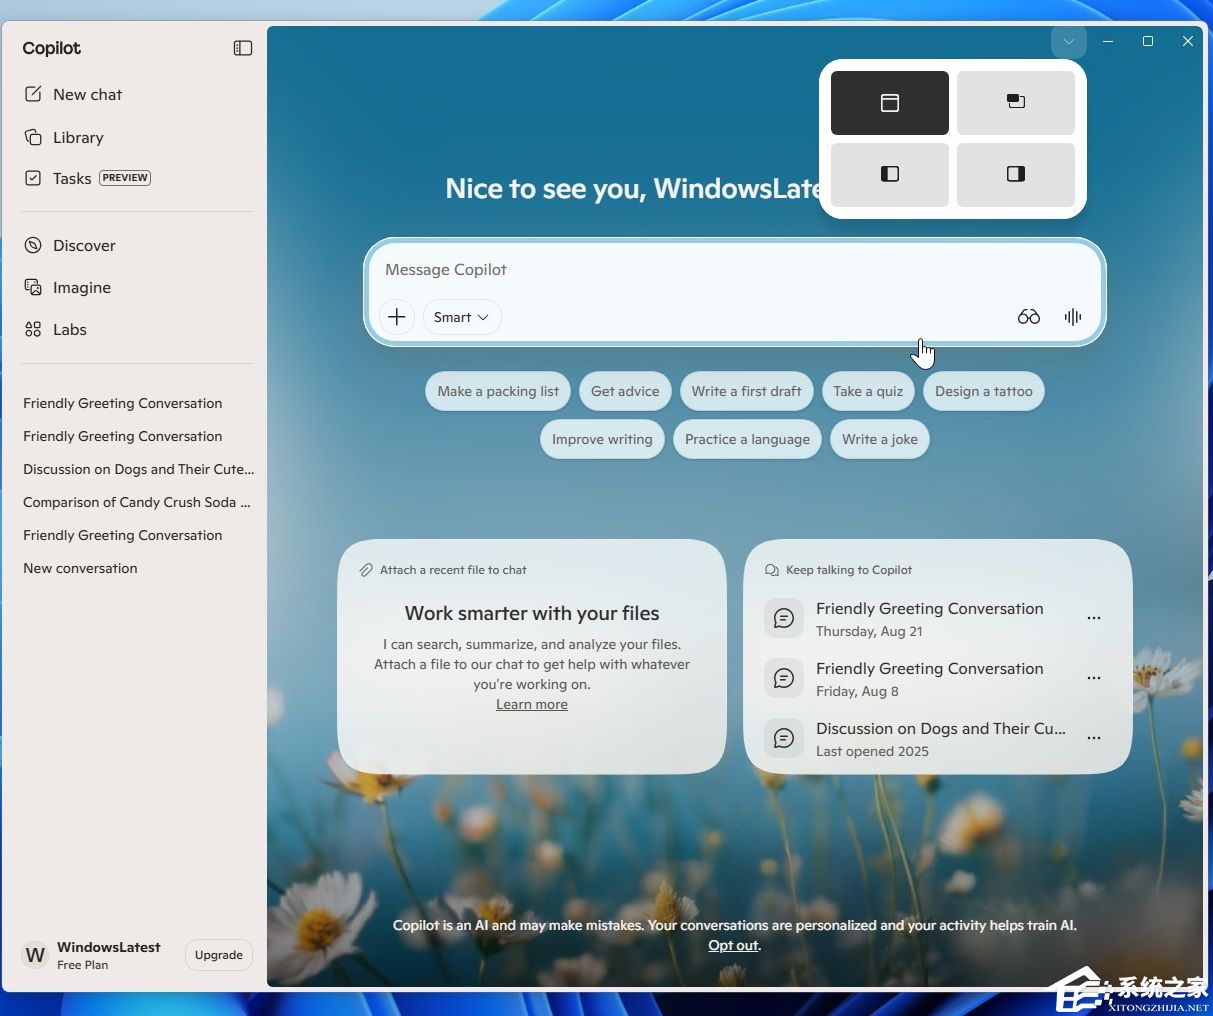The width and height of the screenshot is (1213, 1016).
Task: Open more options for the Thursday, Aug 21 conversation
Action: click(x=1094, y=618)
